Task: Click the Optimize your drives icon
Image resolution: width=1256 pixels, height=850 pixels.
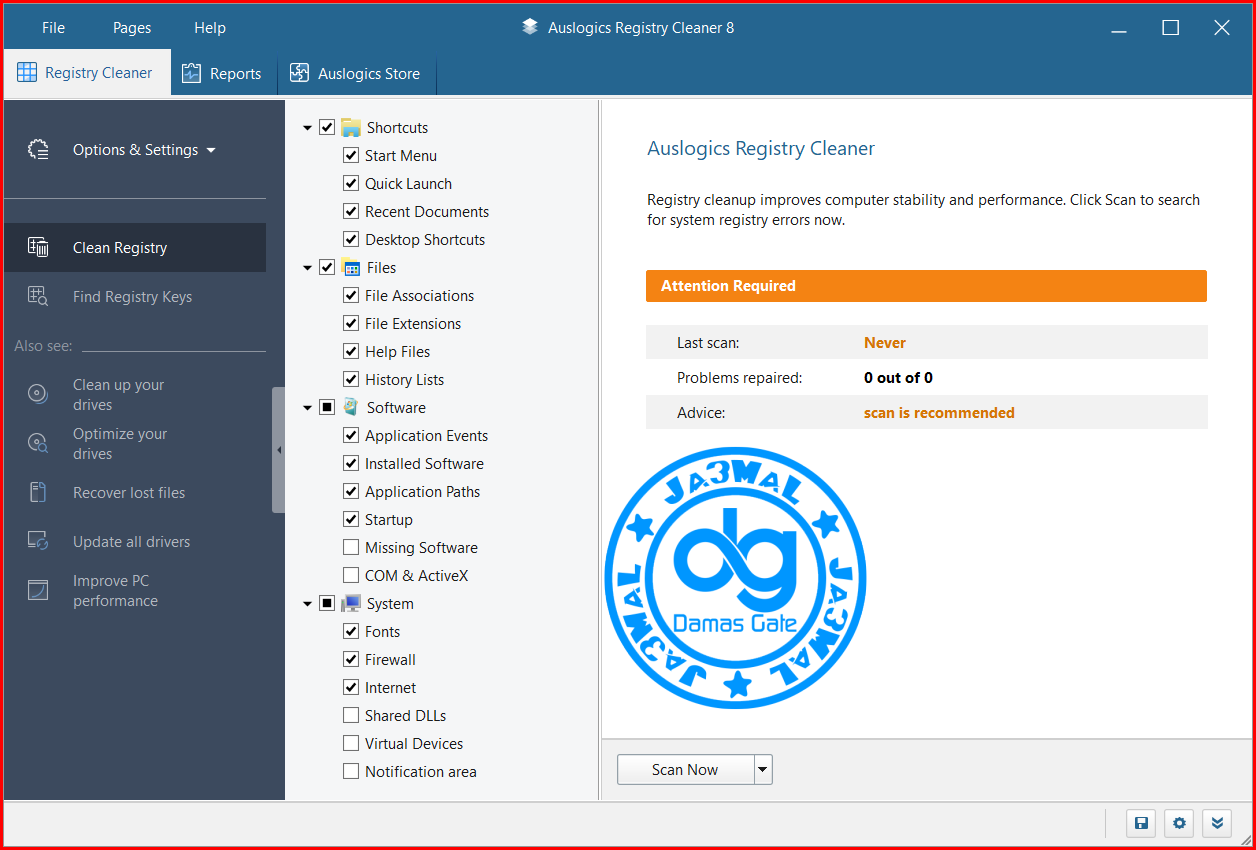Action: 38,443
